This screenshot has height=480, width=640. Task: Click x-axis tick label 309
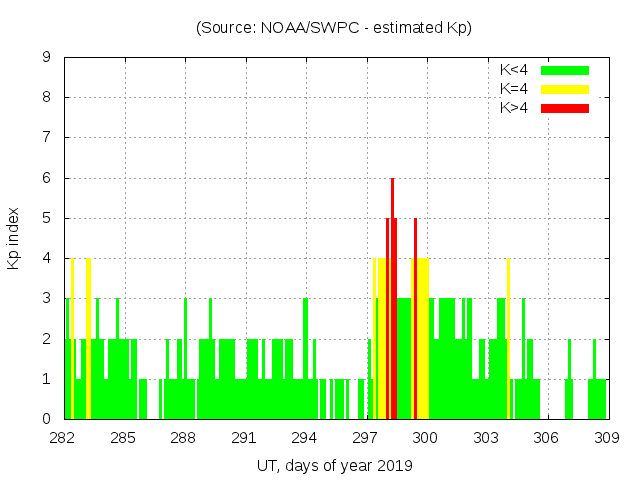[x=606, y=438]
